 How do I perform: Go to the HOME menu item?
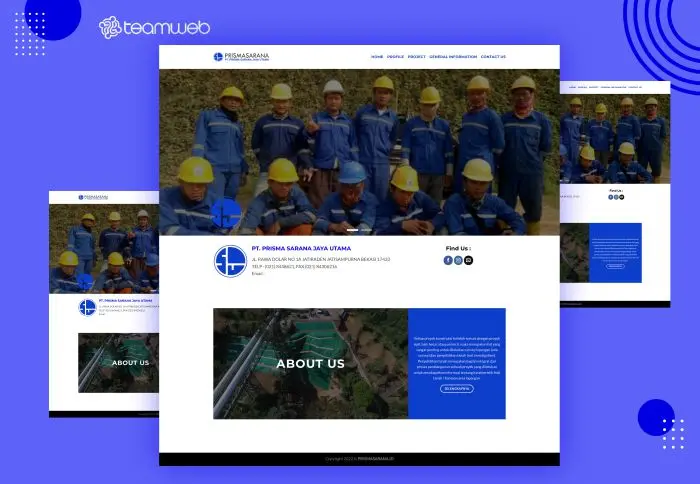point(377,57)
